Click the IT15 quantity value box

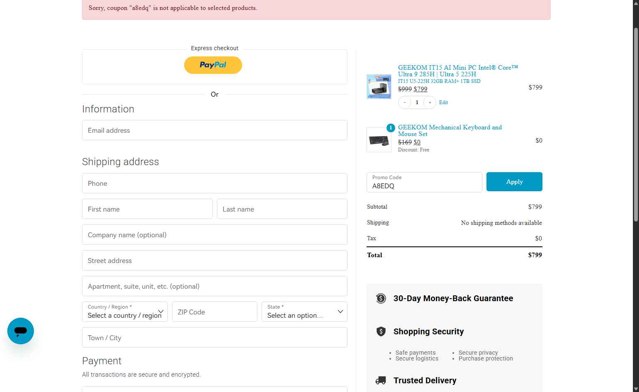coord(417,102)
